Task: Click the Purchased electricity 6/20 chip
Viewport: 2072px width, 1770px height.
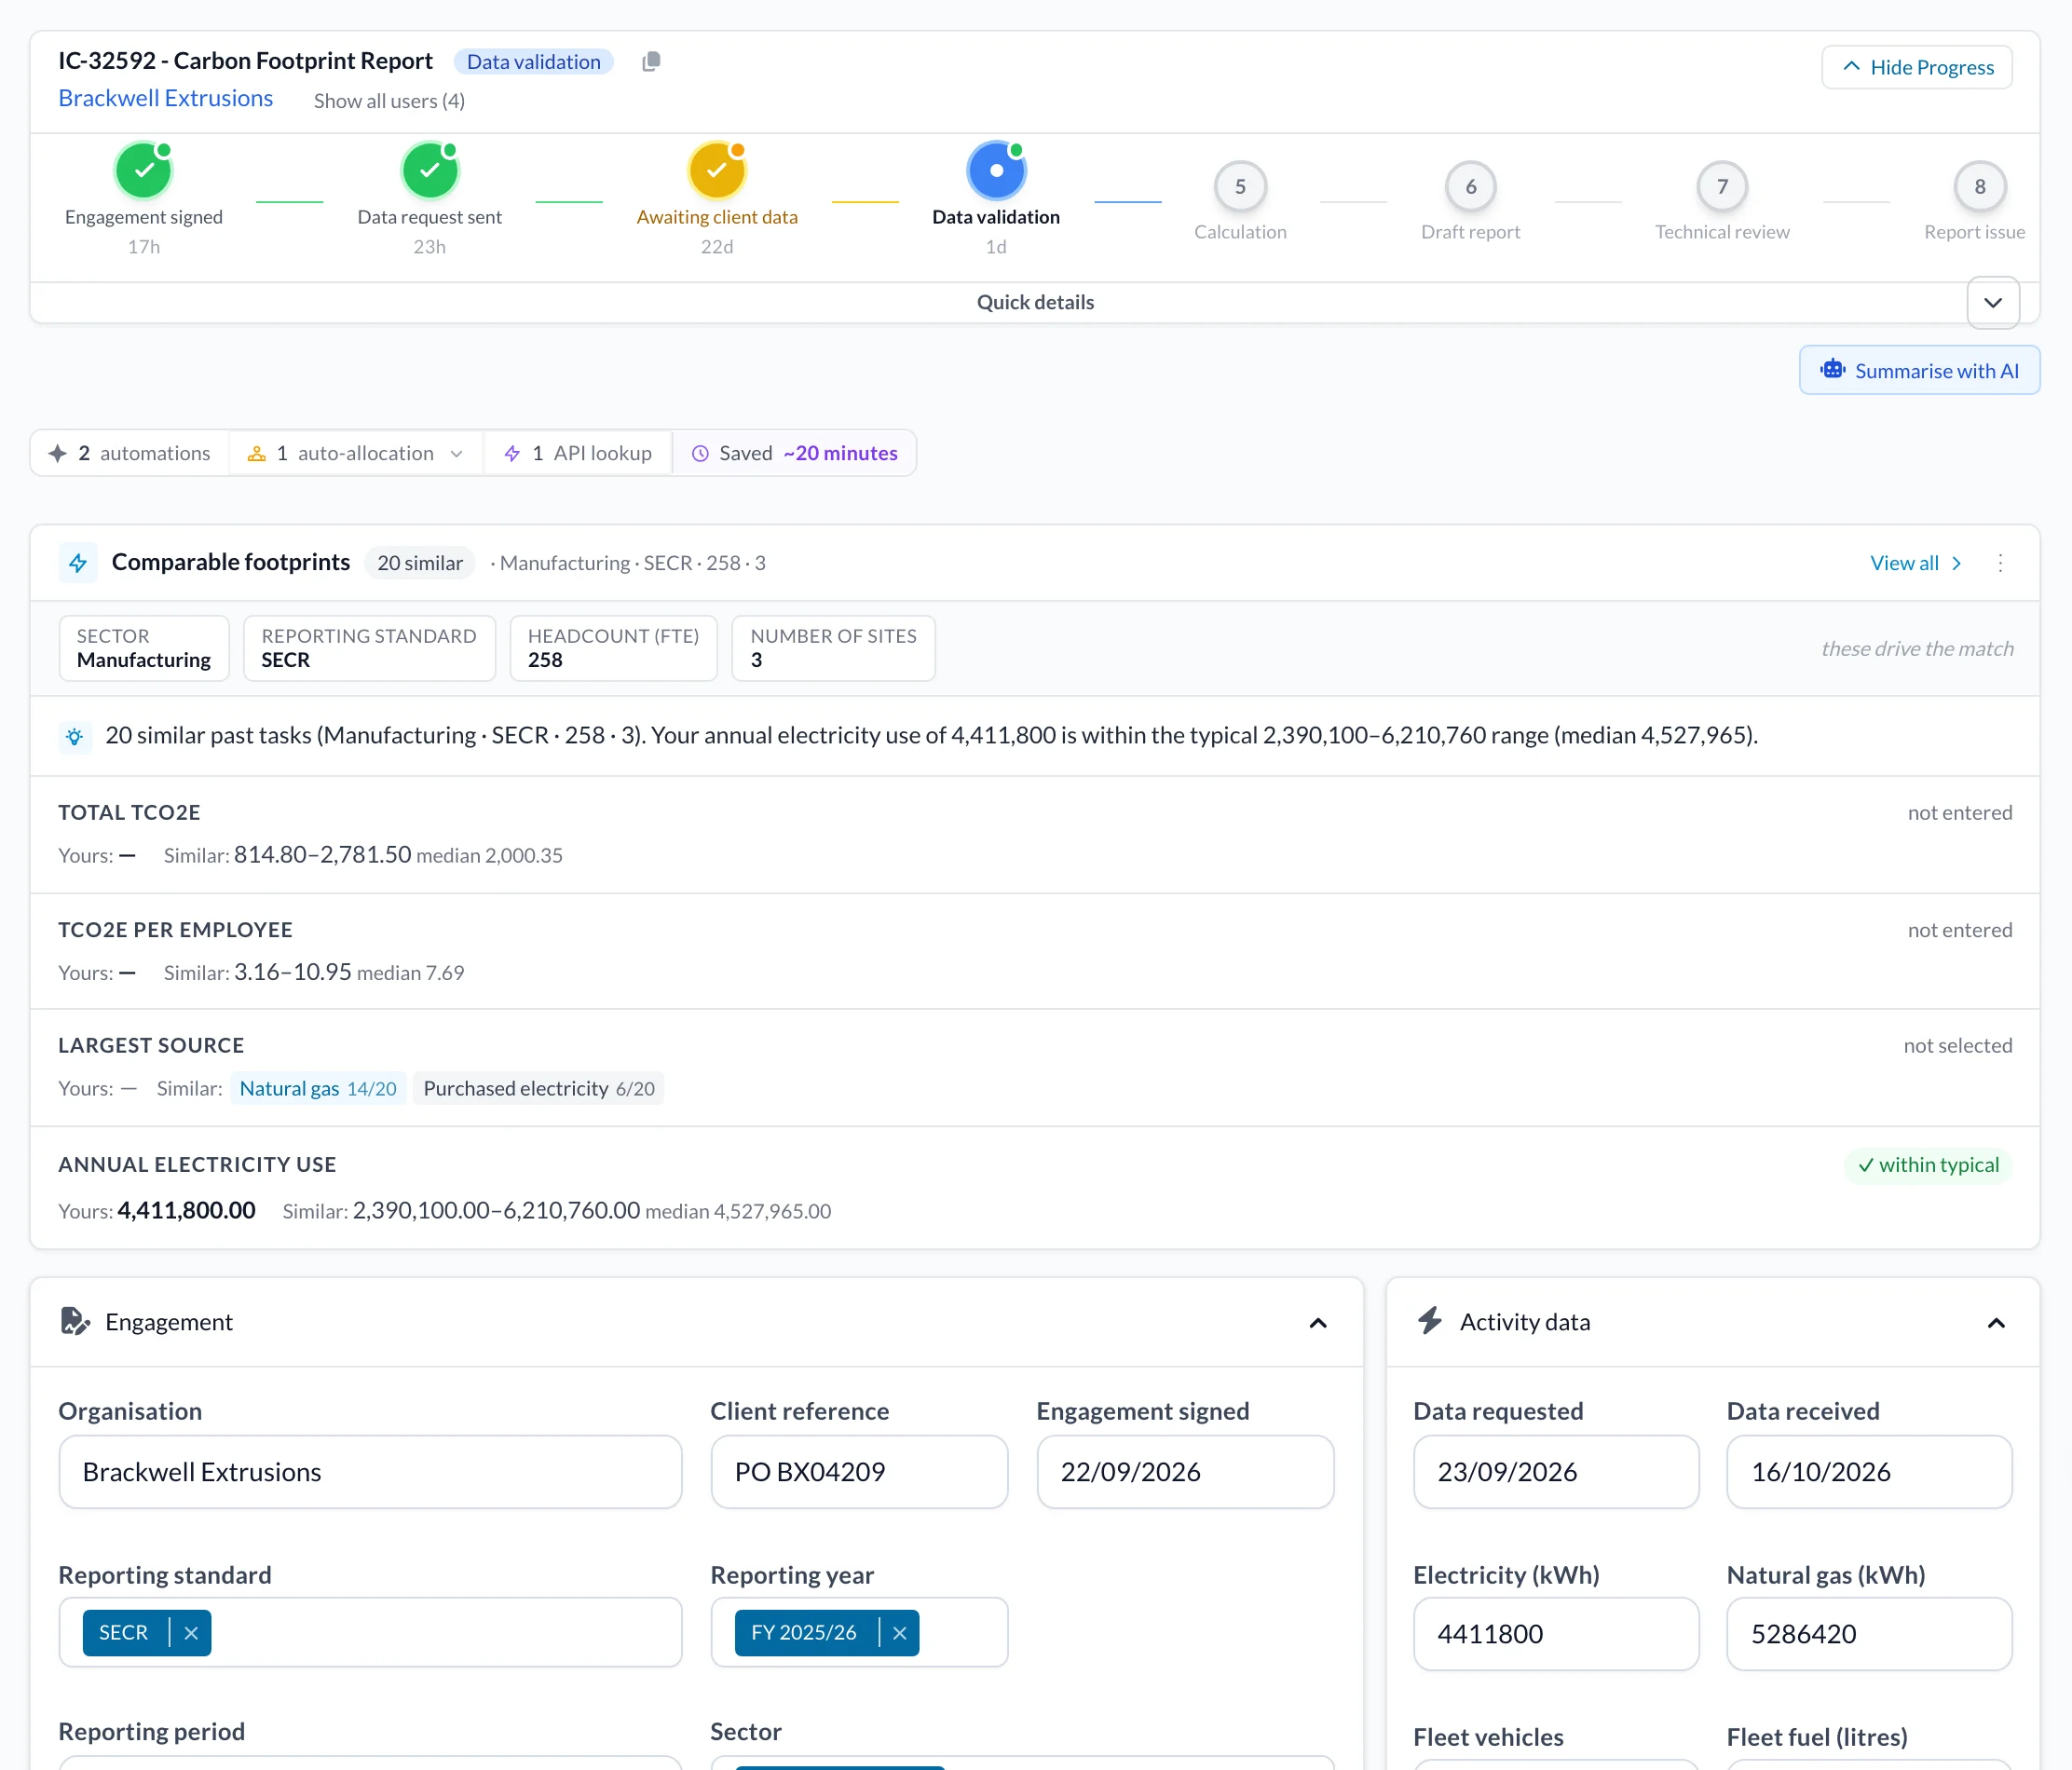Action: pyautogui.click(x=539, y=1089)
